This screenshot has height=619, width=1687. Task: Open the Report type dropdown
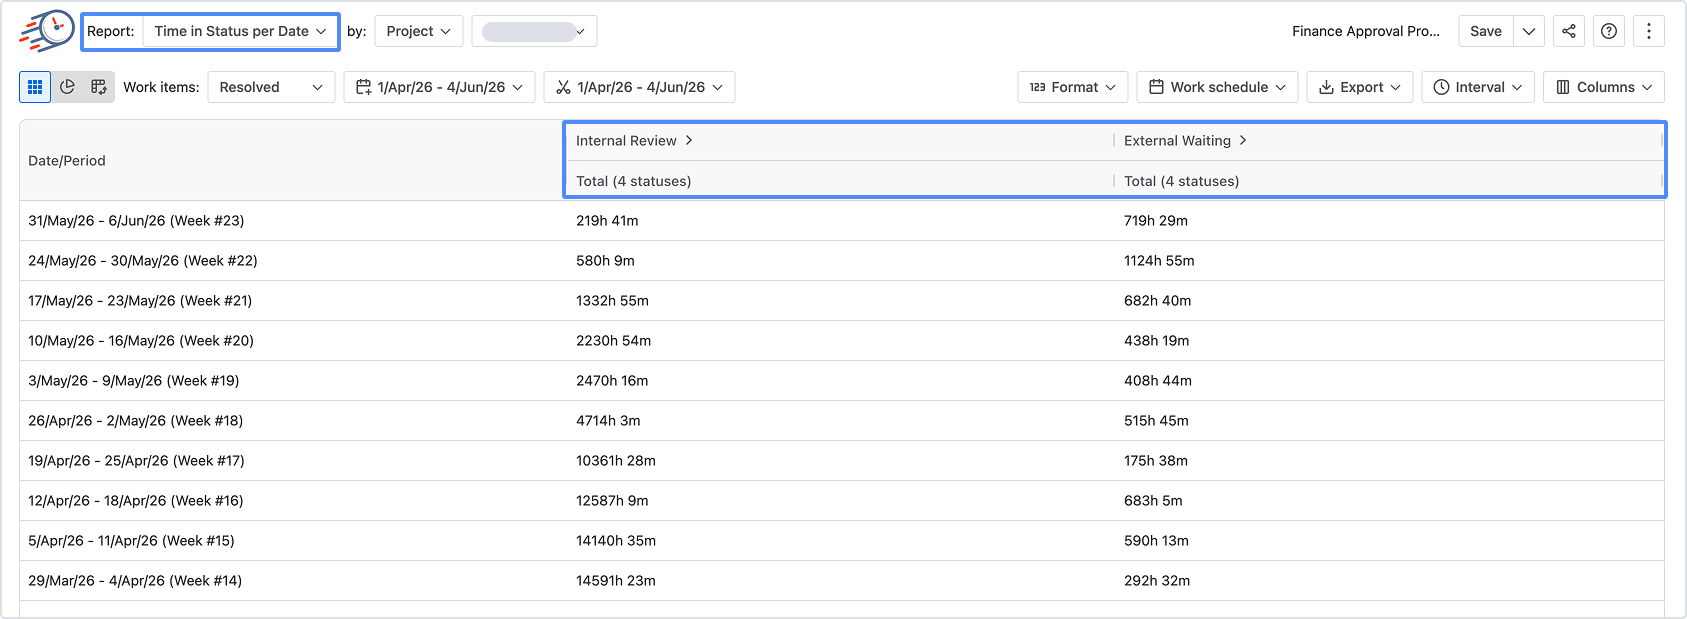240,31
